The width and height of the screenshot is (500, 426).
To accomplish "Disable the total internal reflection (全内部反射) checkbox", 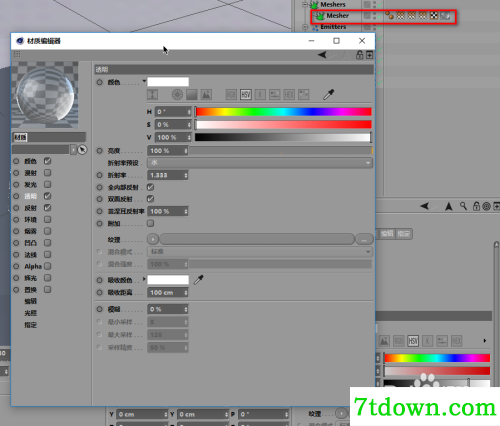I will pyautogui.click(x=150, y=187).
